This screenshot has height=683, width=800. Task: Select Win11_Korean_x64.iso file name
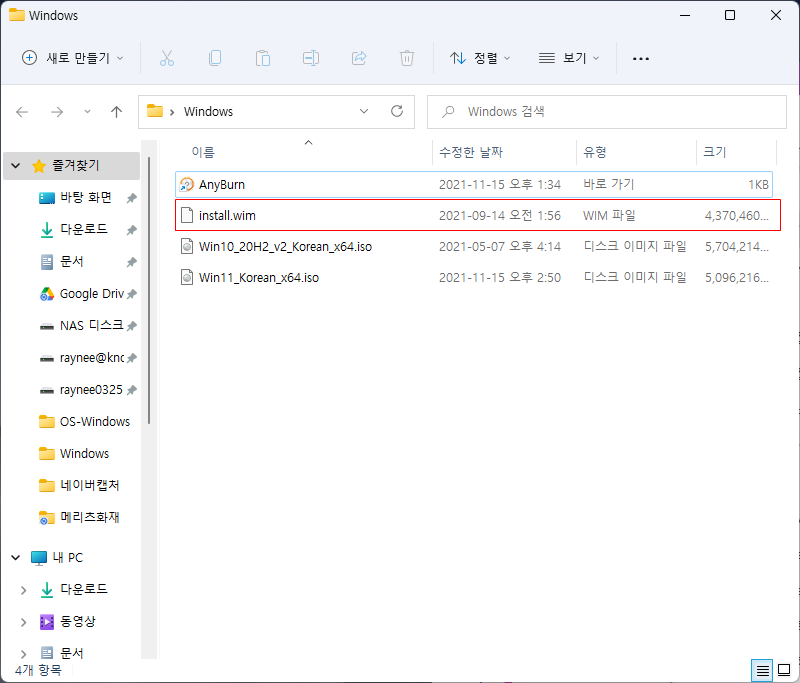point(259,278)
